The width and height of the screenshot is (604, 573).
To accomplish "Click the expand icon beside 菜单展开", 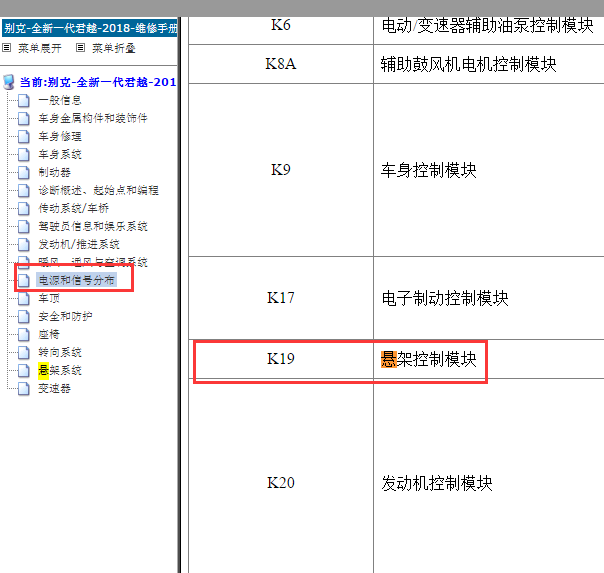I will [x=7, y=48].
